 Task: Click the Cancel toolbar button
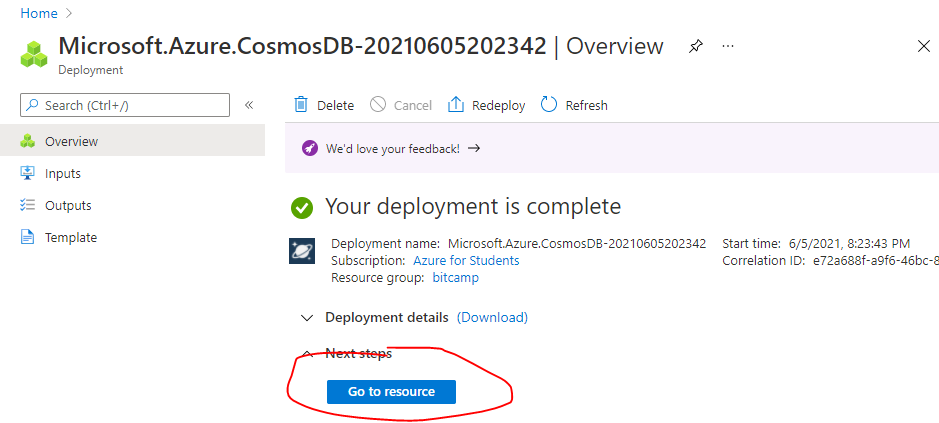[401, 105]
